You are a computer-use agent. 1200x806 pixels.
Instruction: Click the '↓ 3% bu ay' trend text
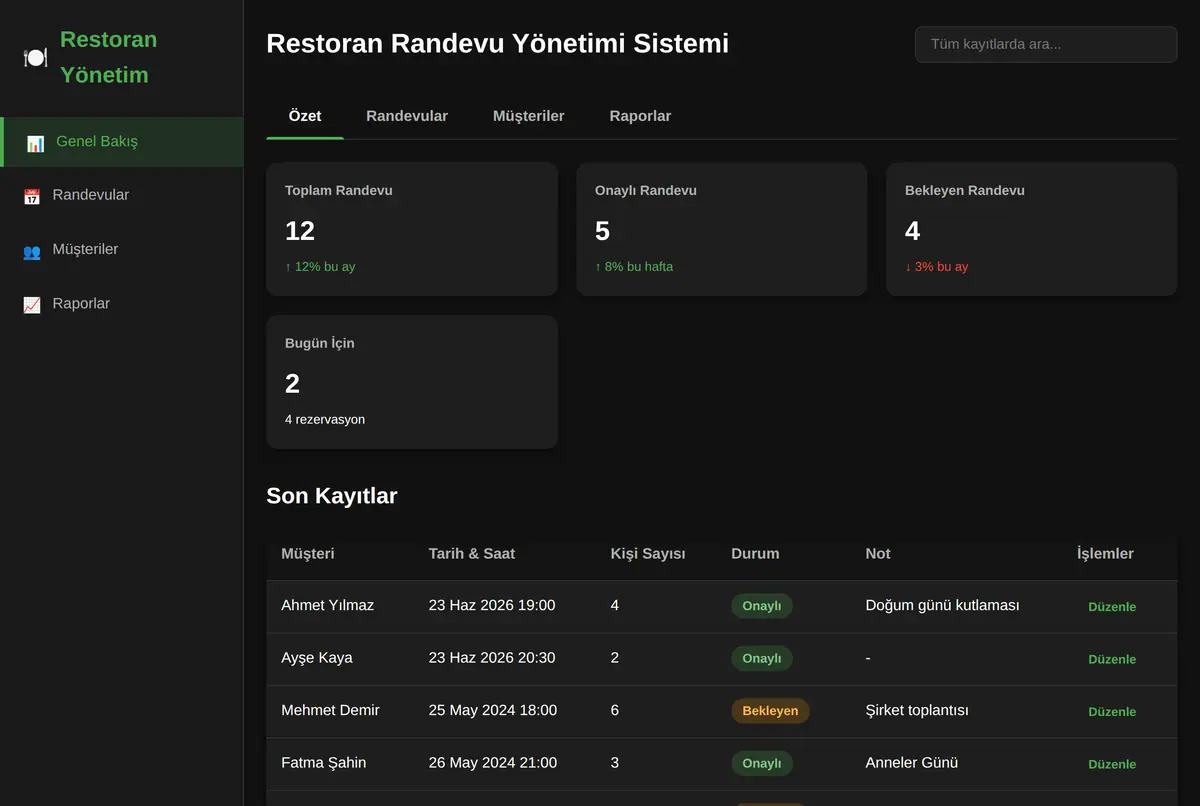[x=937, y=267]
